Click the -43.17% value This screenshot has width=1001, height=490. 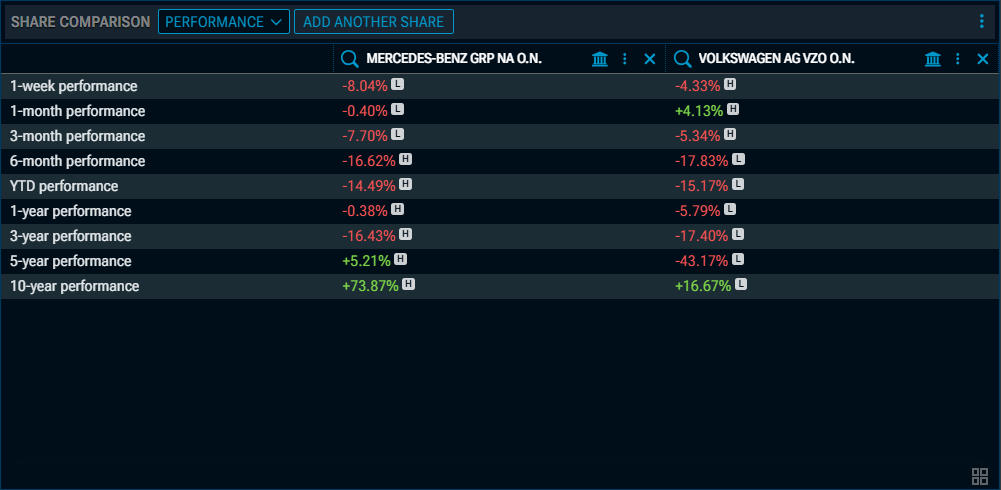(x=702, y=261)
